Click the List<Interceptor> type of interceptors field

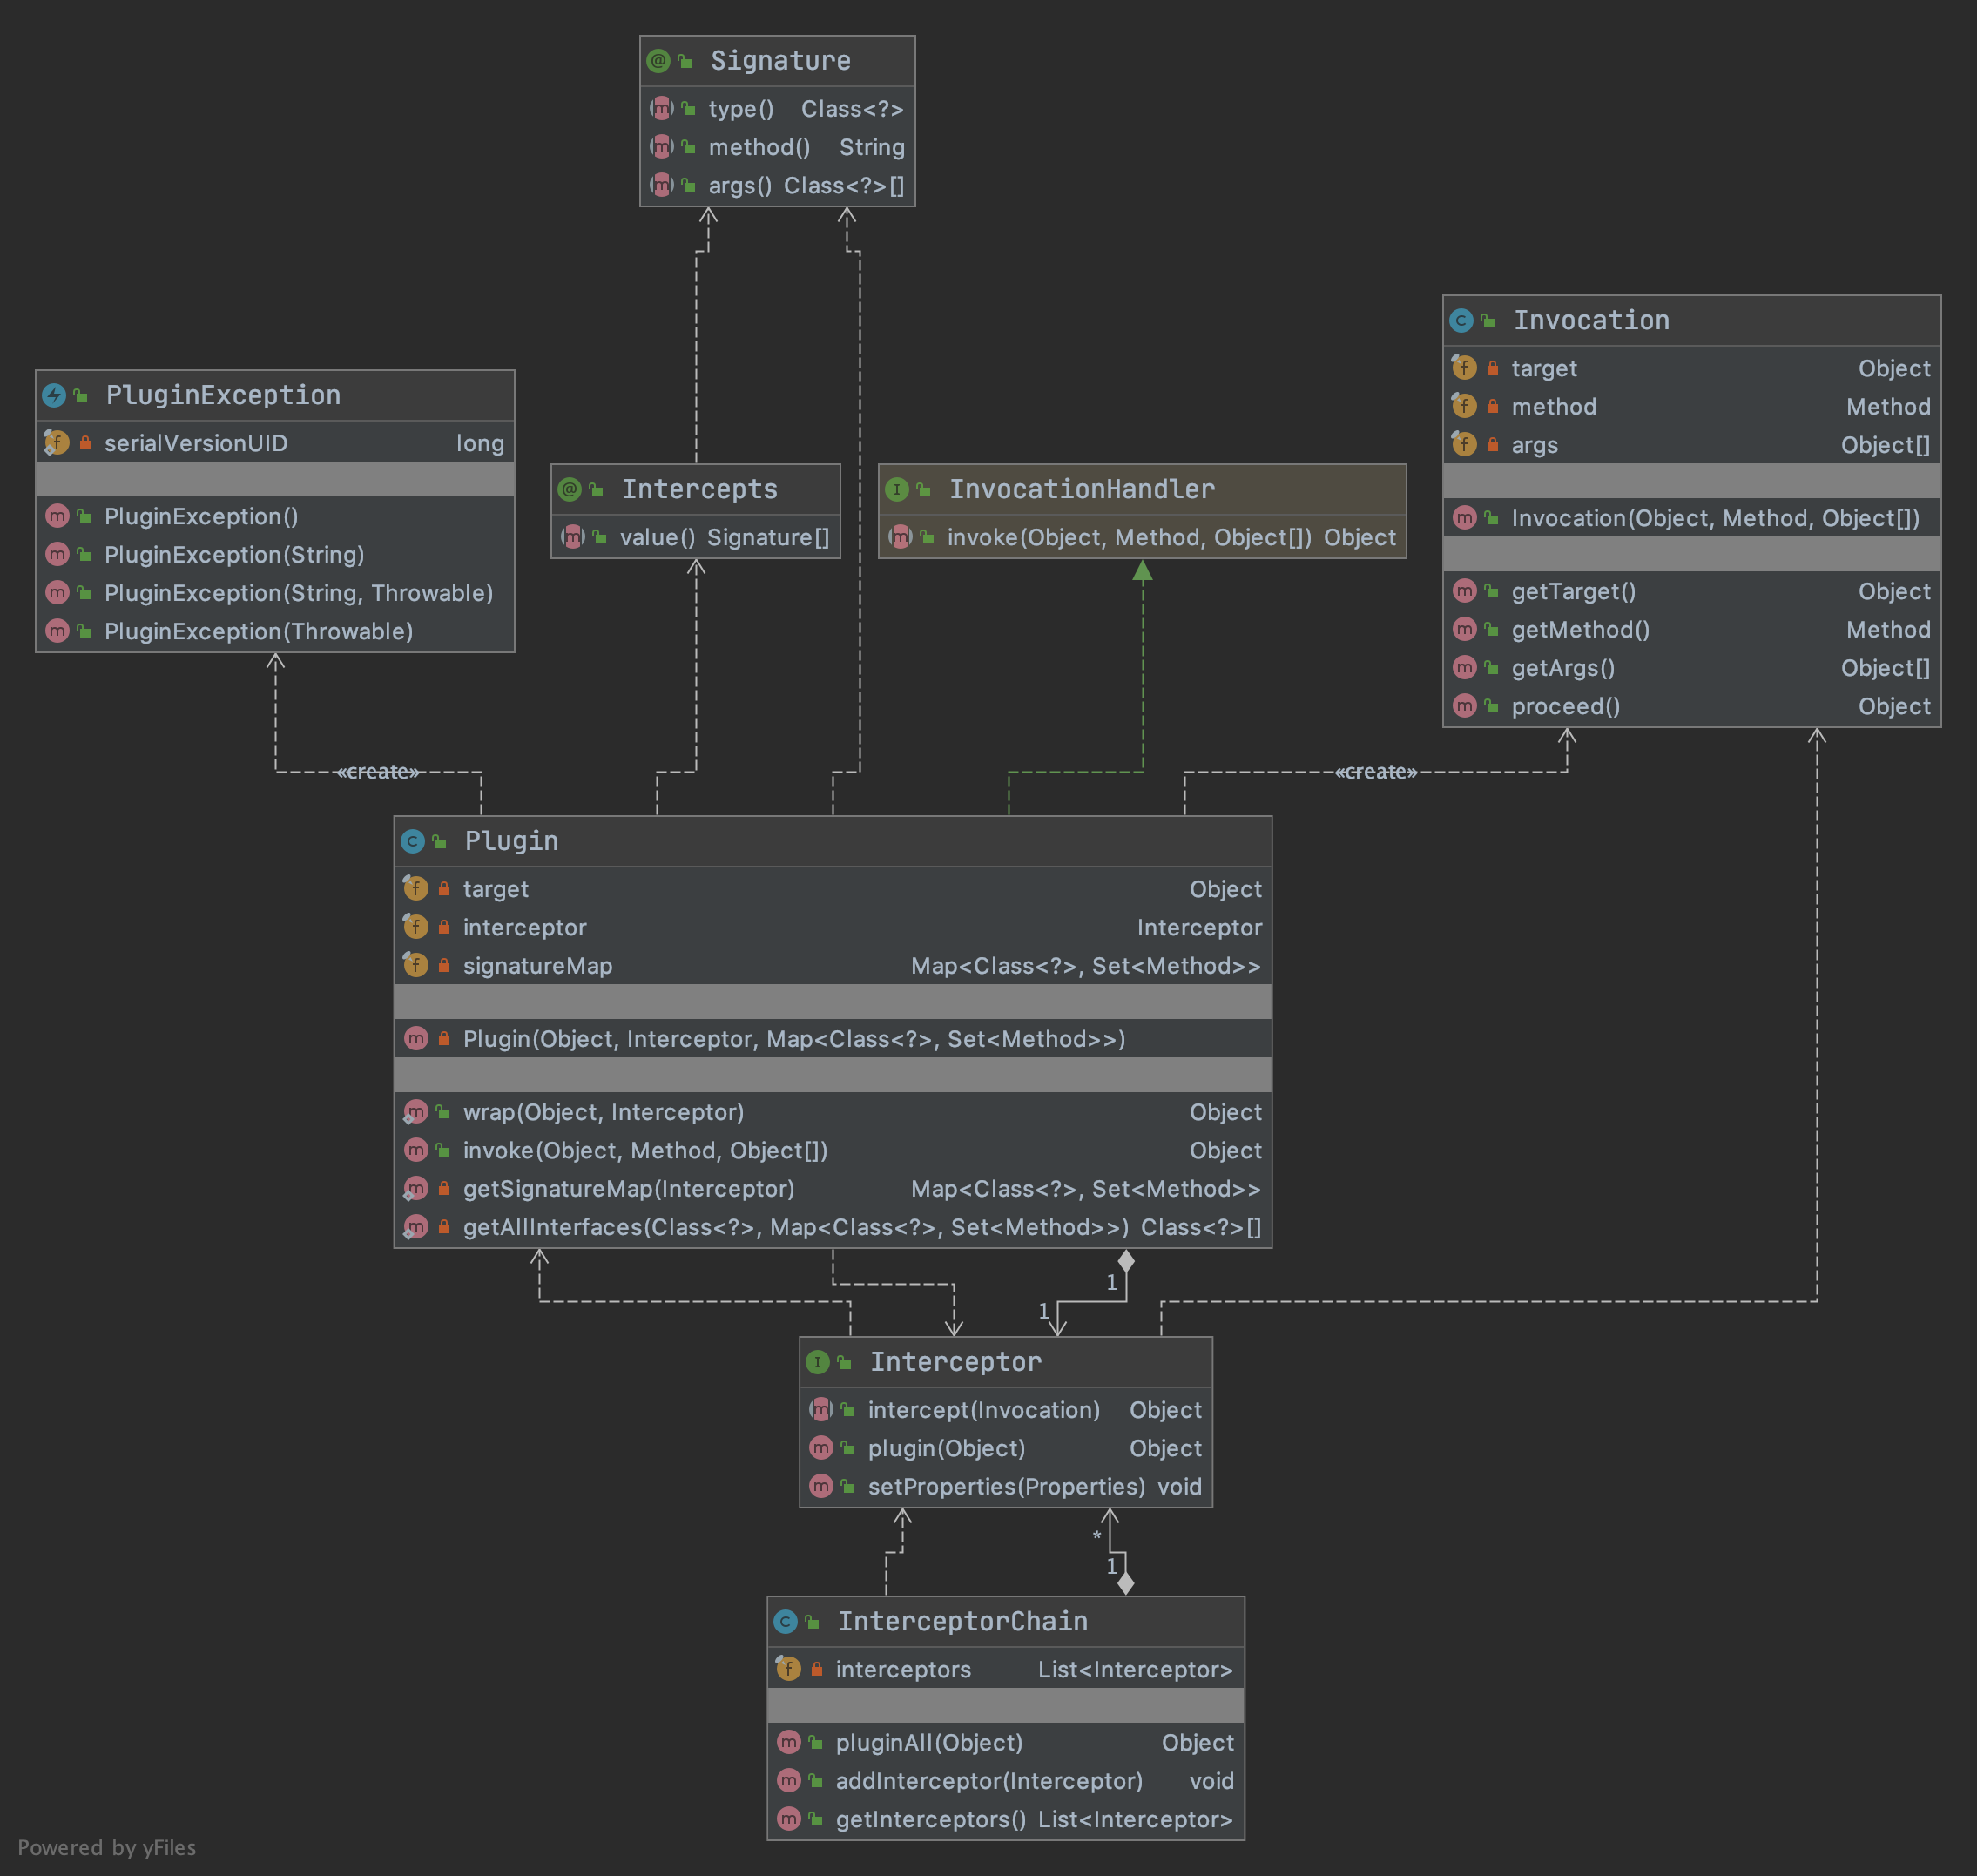[x=1135, y=1669]
